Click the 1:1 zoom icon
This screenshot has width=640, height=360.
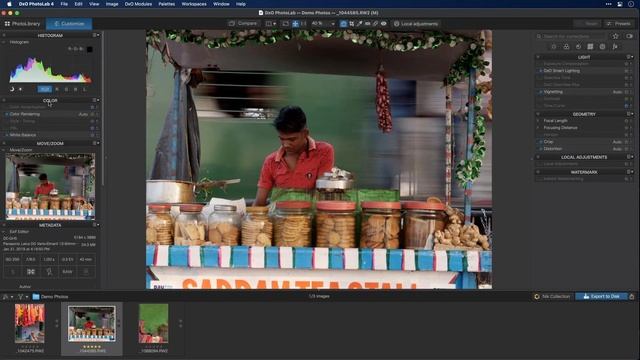pos(303,24)
